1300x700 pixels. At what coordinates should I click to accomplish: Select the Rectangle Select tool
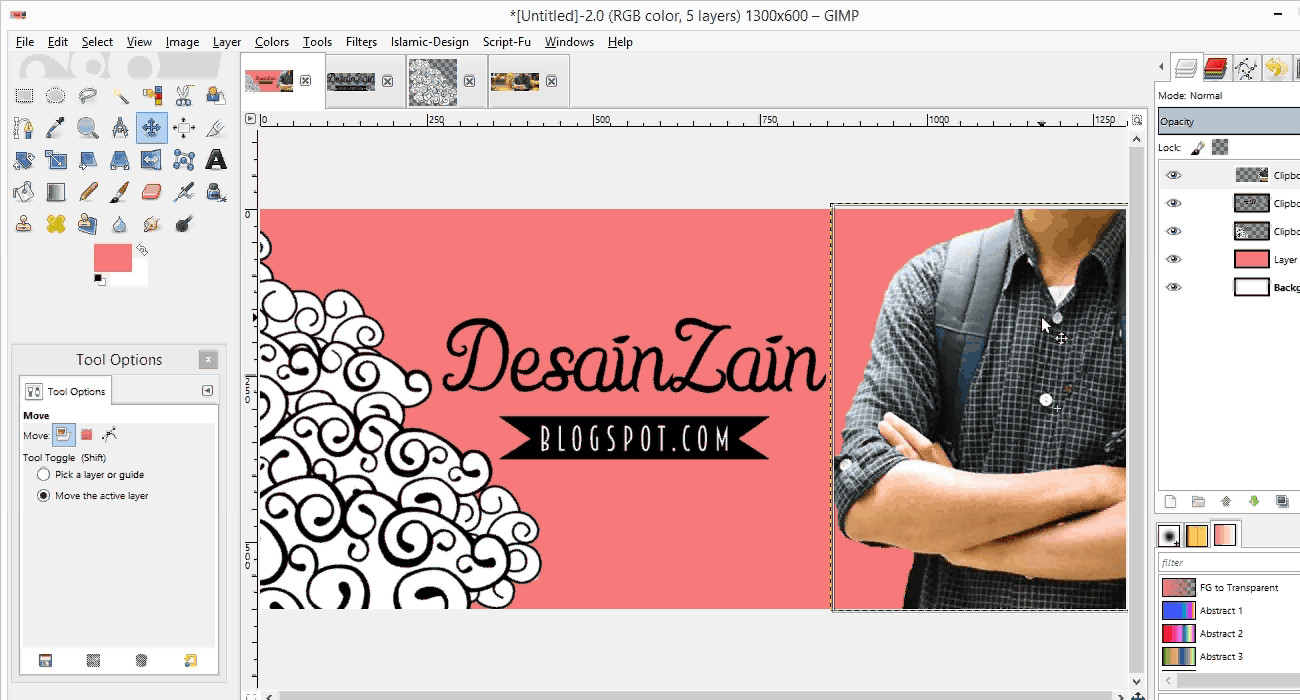(x=24, y=96)
